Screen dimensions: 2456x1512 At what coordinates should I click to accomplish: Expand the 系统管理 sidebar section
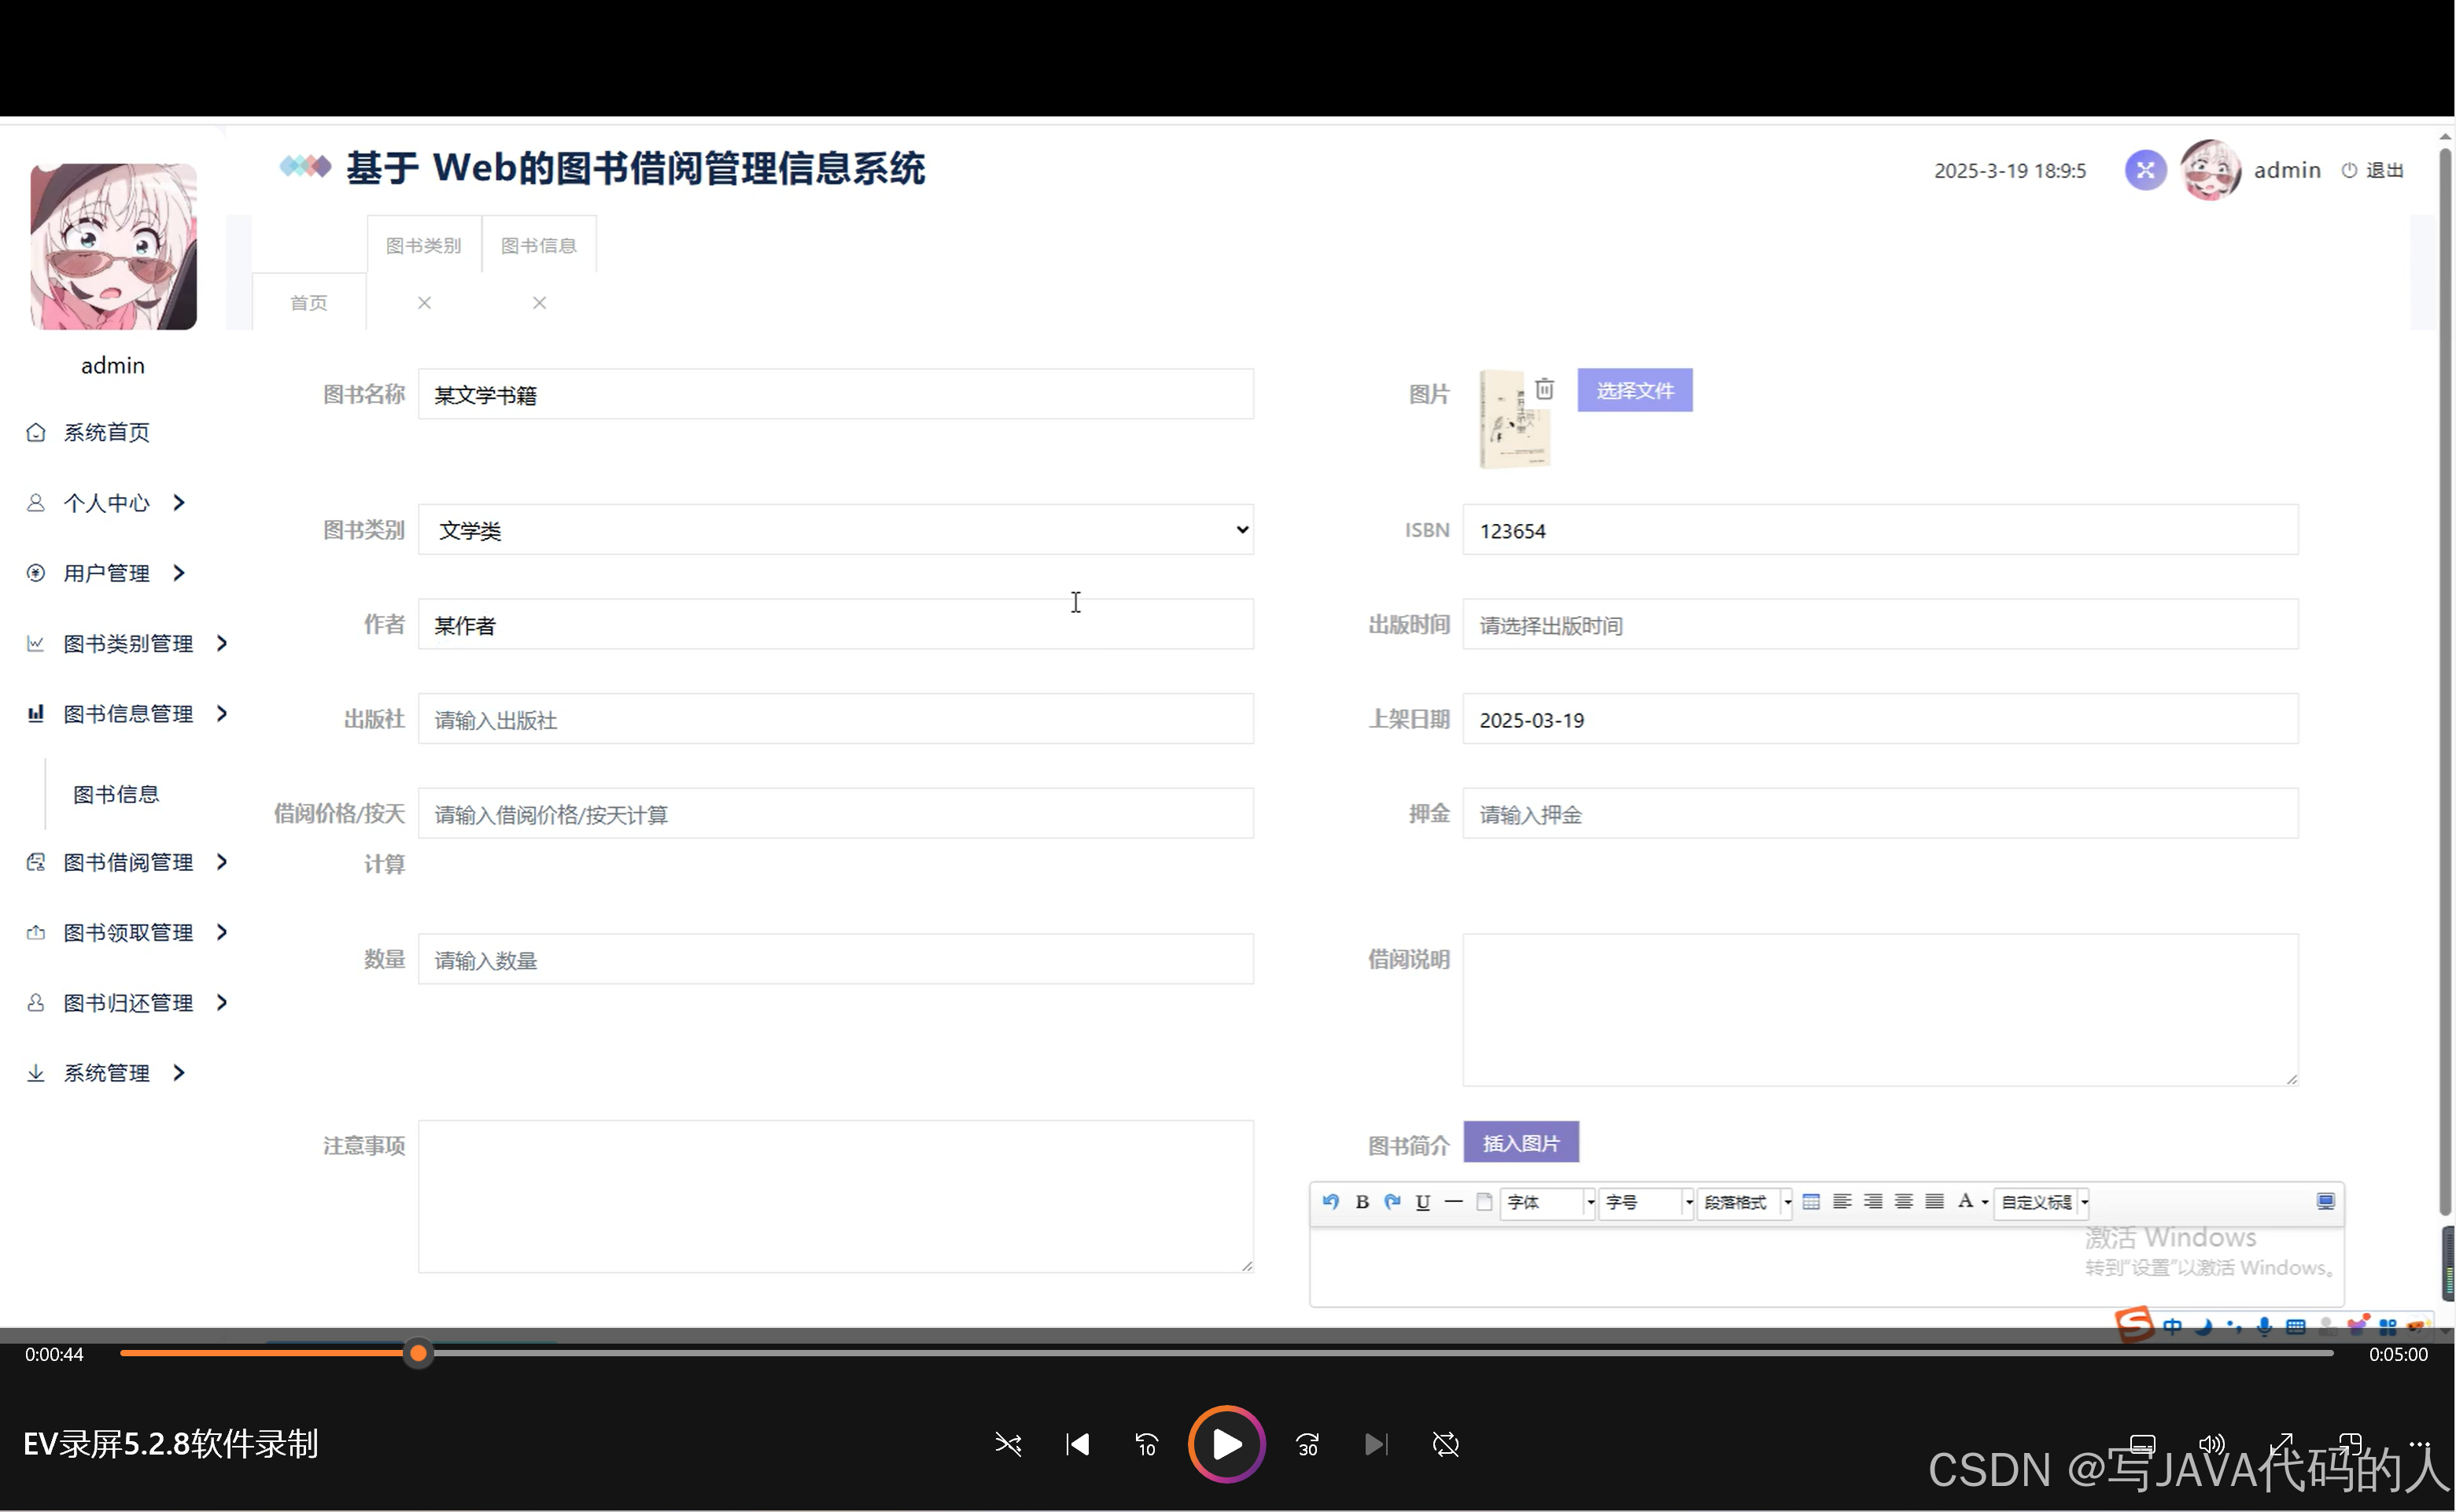point(108,1072)
